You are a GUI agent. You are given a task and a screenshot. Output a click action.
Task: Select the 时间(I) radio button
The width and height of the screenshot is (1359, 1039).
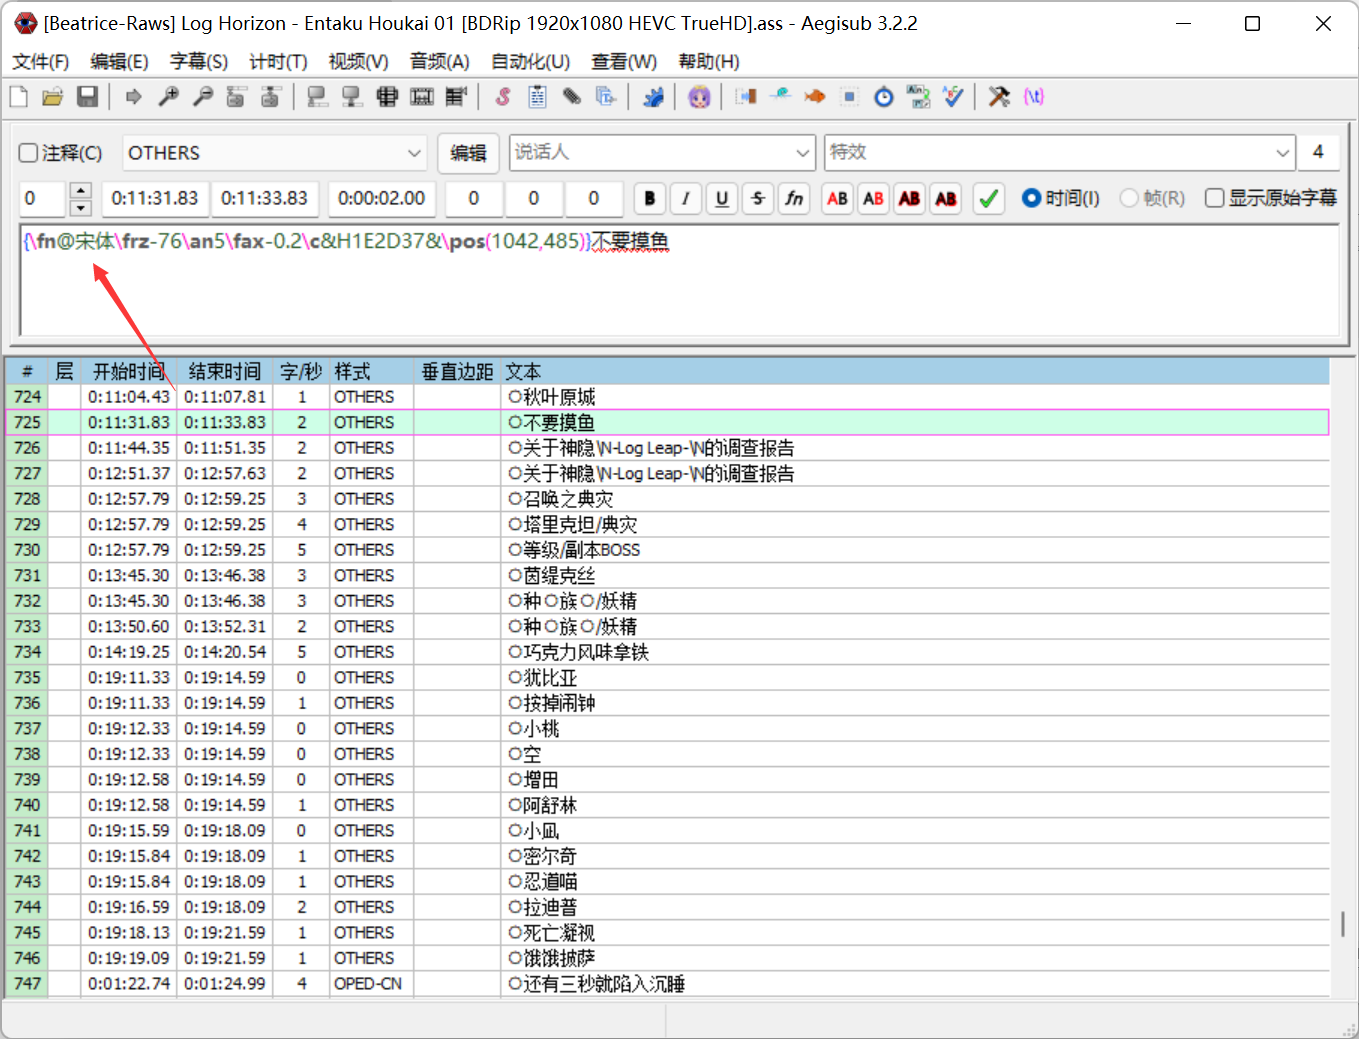1060,198
